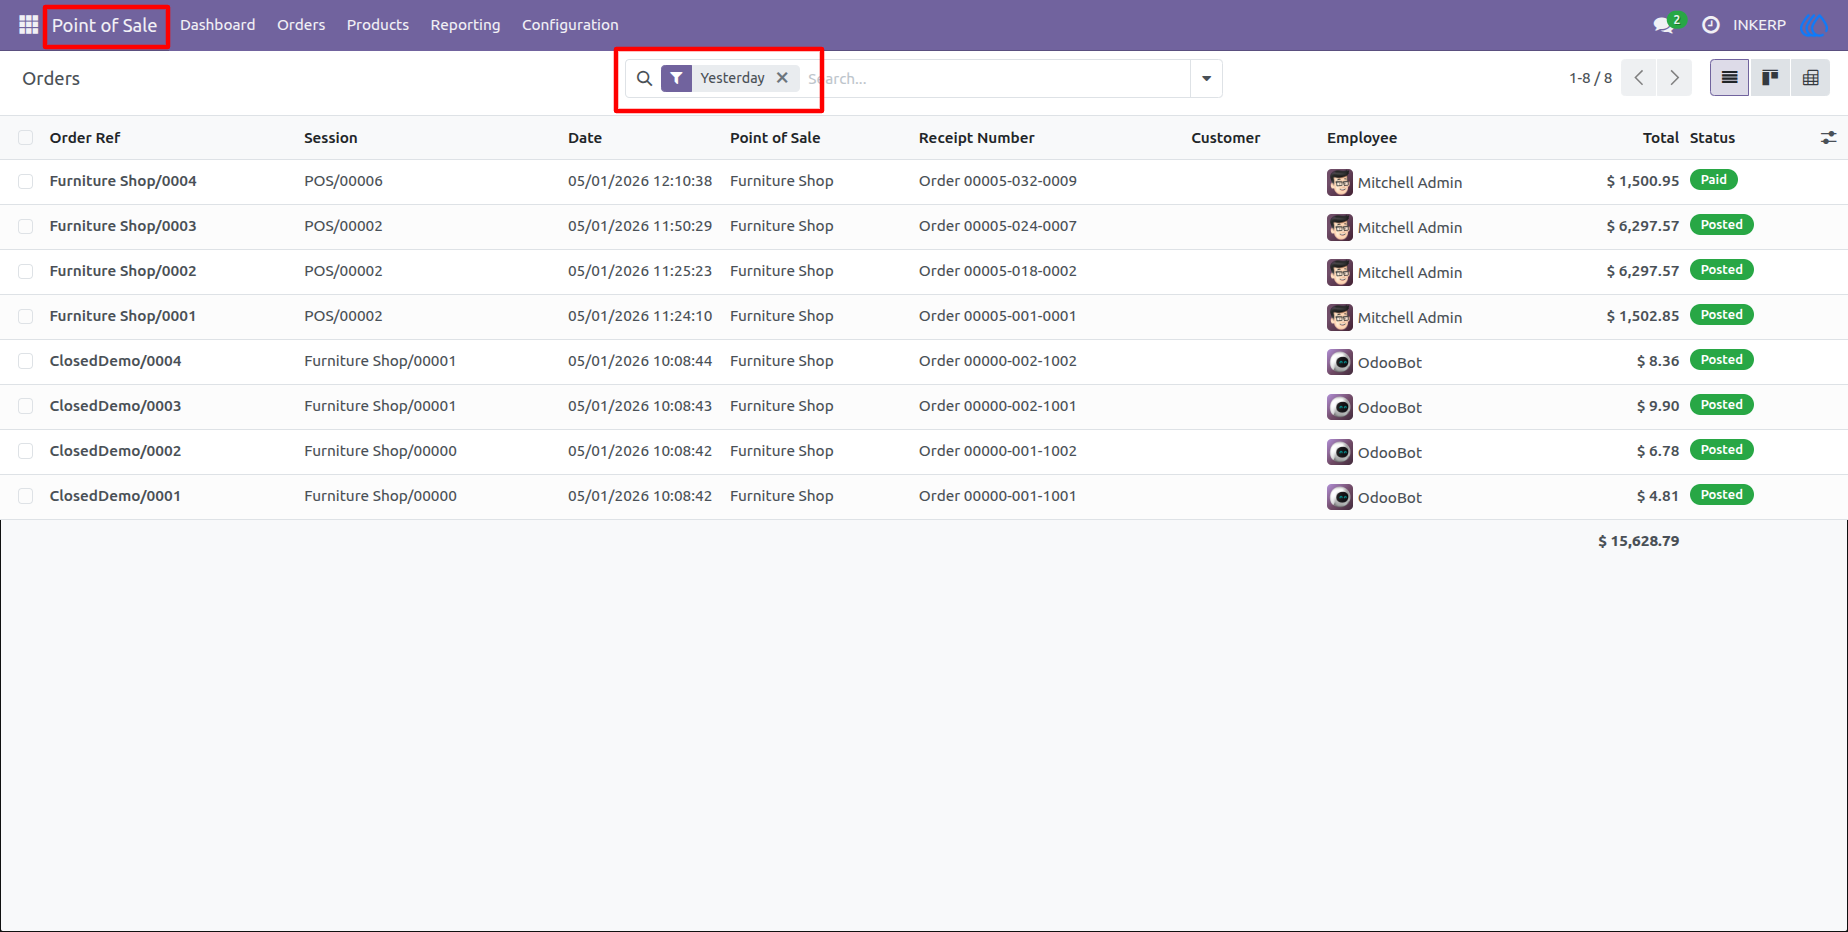
Task: Toggle the select-all orders checkbox
Action: [x=26, y=138]
